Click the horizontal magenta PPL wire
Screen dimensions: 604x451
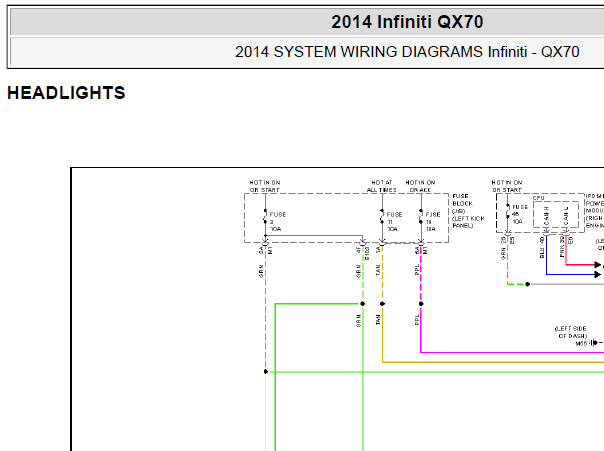tap(512, 352)
